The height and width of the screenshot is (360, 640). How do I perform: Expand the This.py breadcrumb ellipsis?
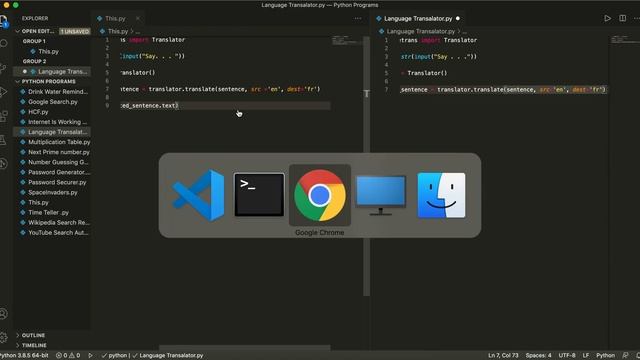click(138, 31)
